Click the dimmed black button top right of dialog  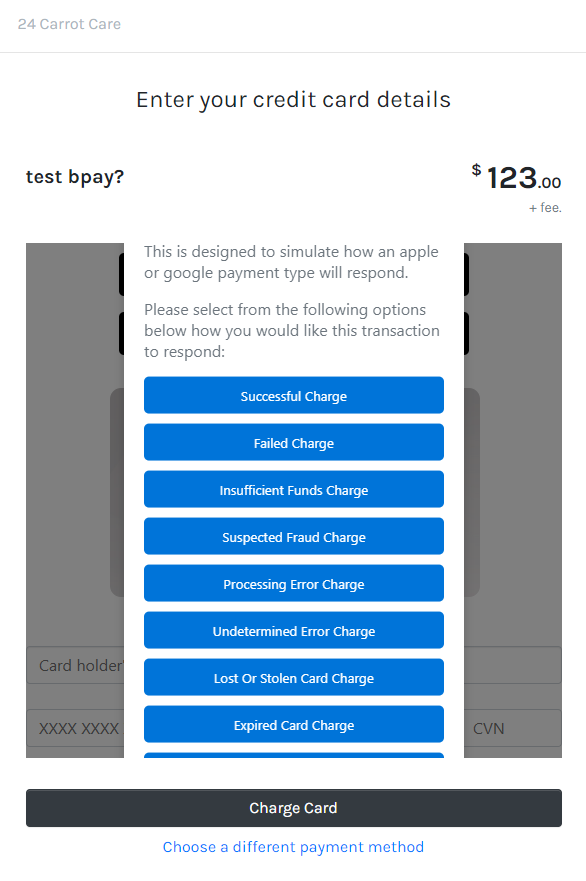pyautogui.click(x=466, y=274)
